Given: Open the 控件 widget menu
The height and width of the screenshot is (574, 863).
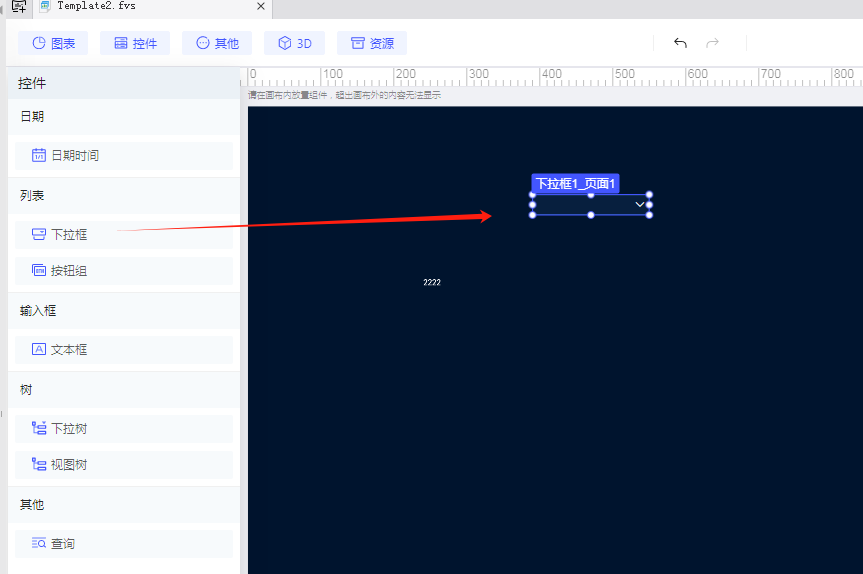Looking at the screenshot, I should (x=135, y=43).
